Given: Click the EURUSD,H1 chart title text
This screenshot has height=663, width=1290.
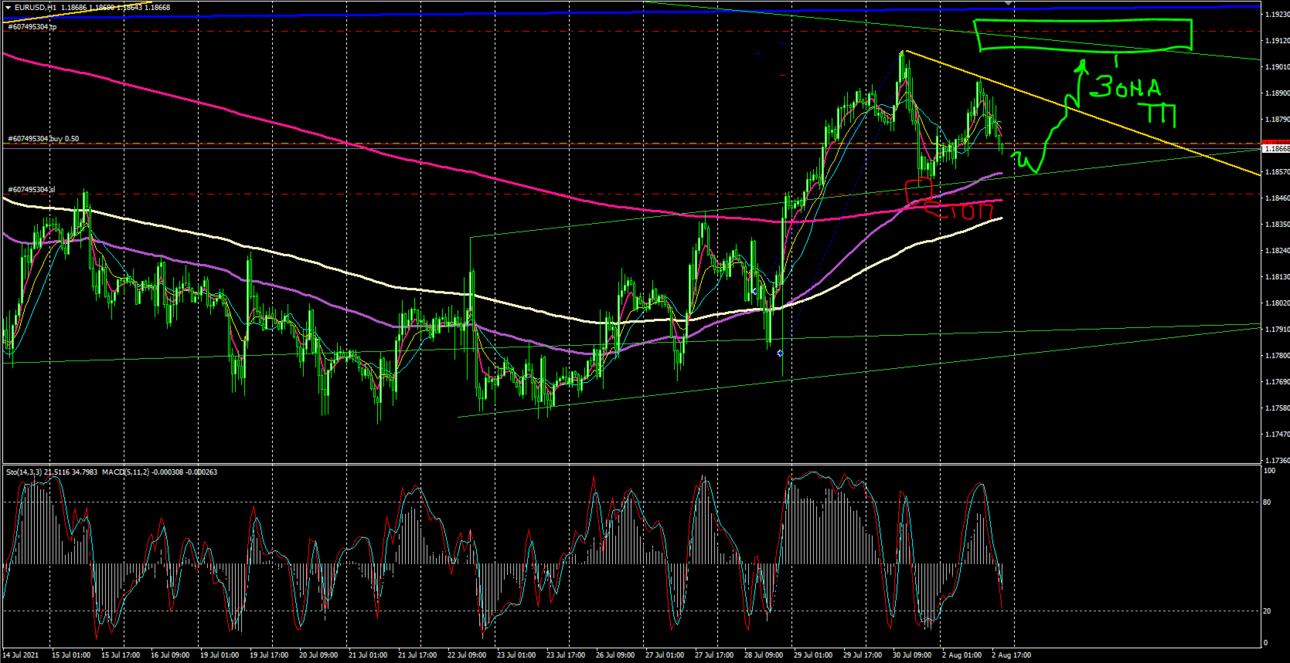Looking at the screenshot, I should pos(36,7).
